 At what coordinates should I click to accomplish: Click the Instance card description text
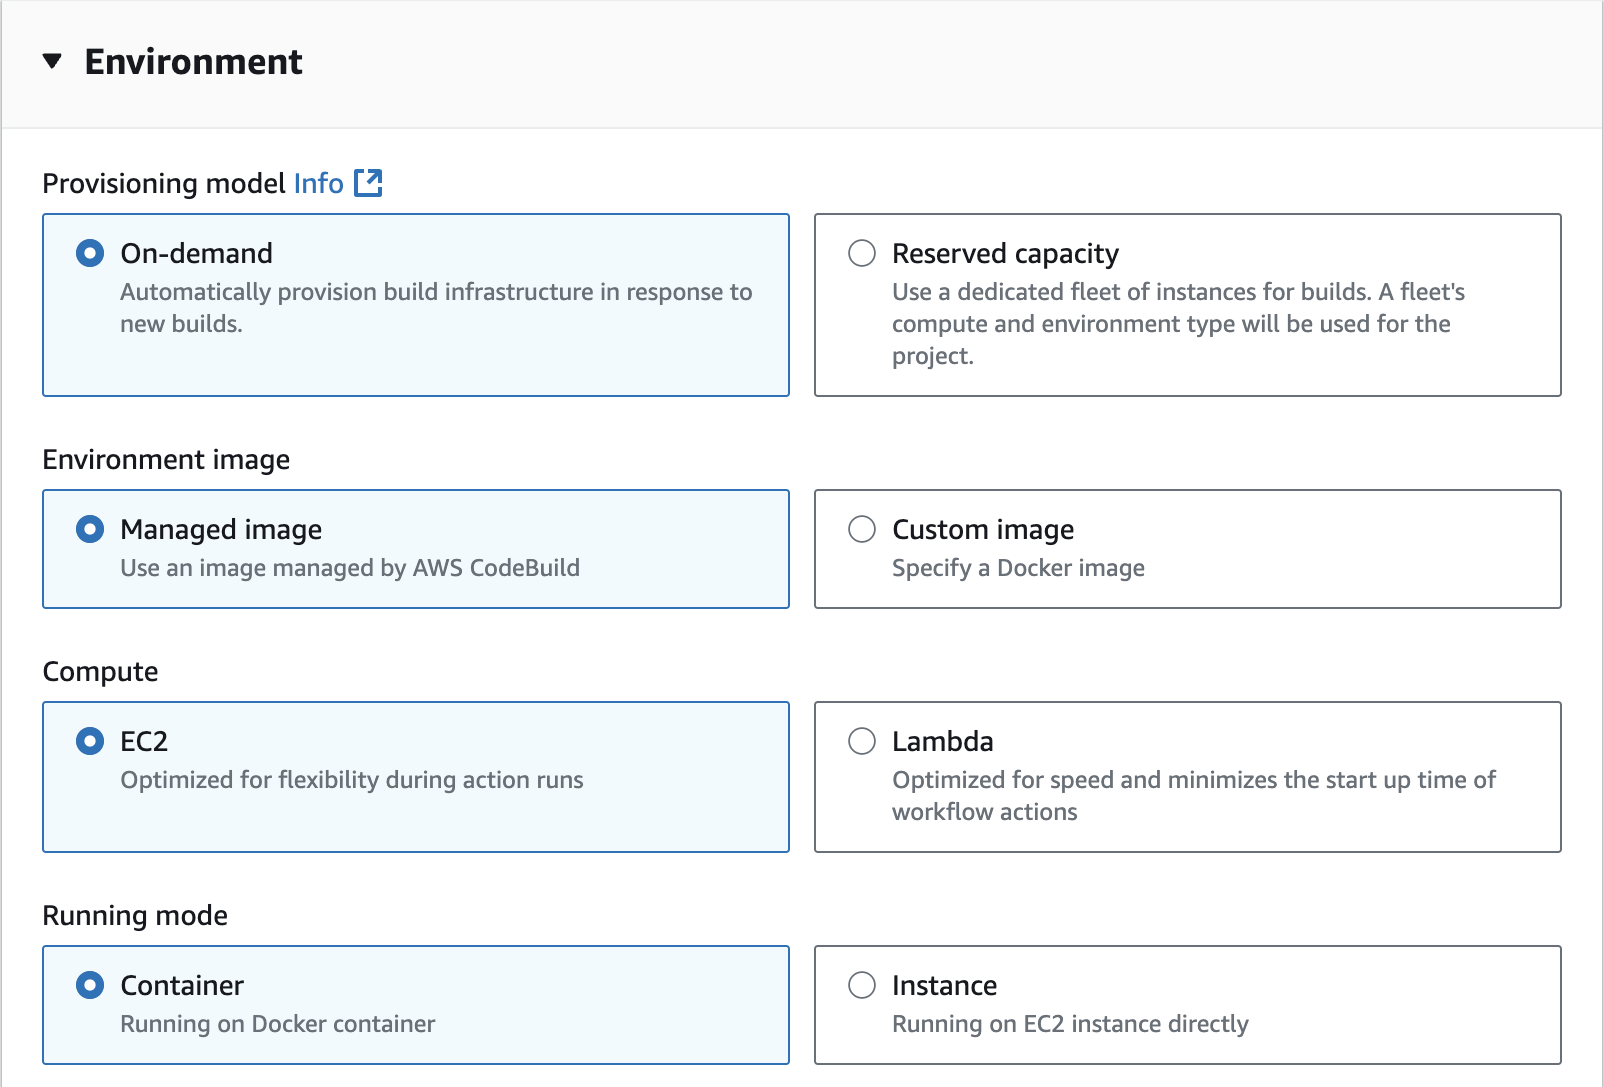[1070, 1024]
